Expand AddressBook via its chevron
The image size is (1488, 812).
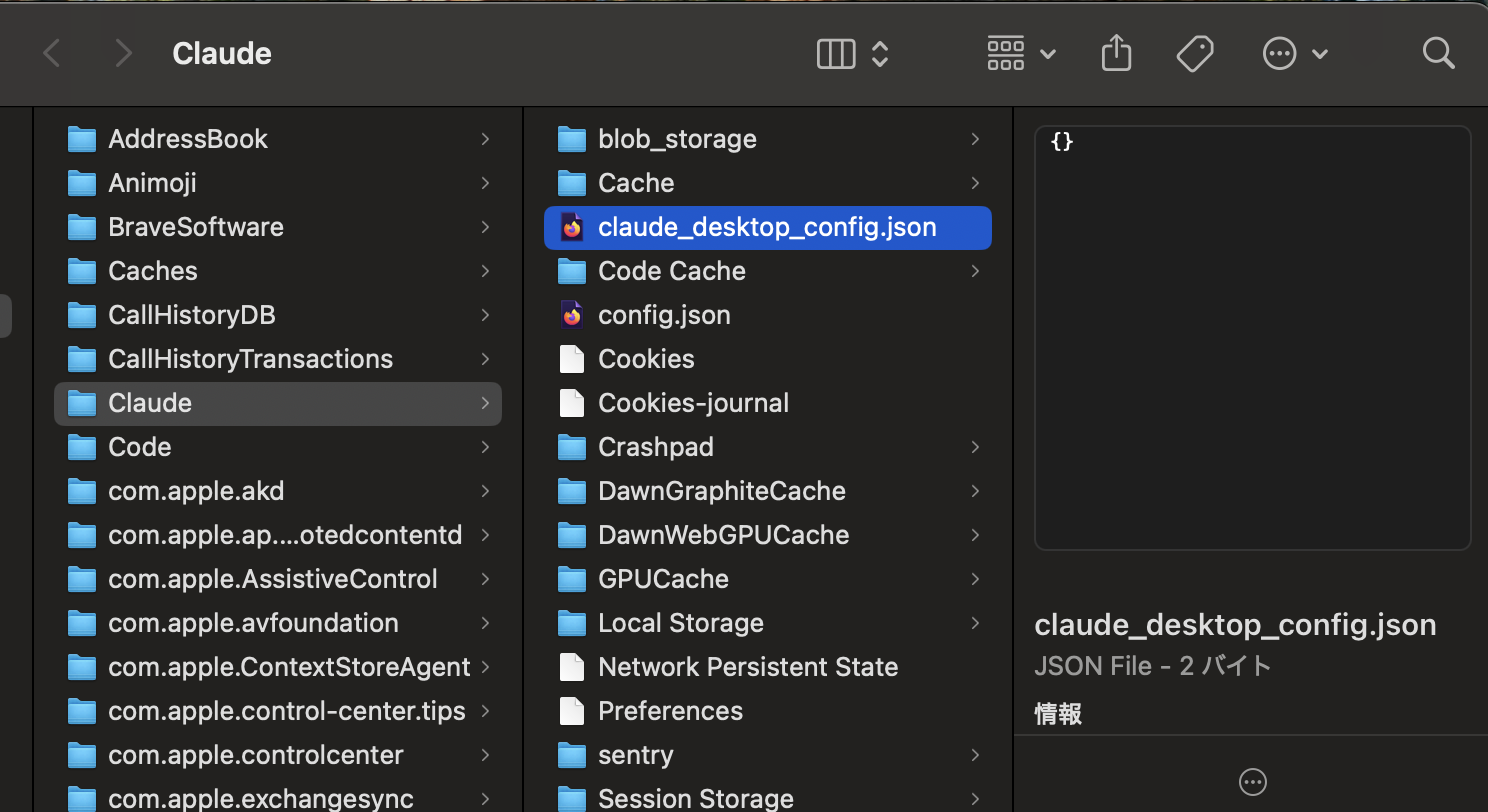point(485,139)
